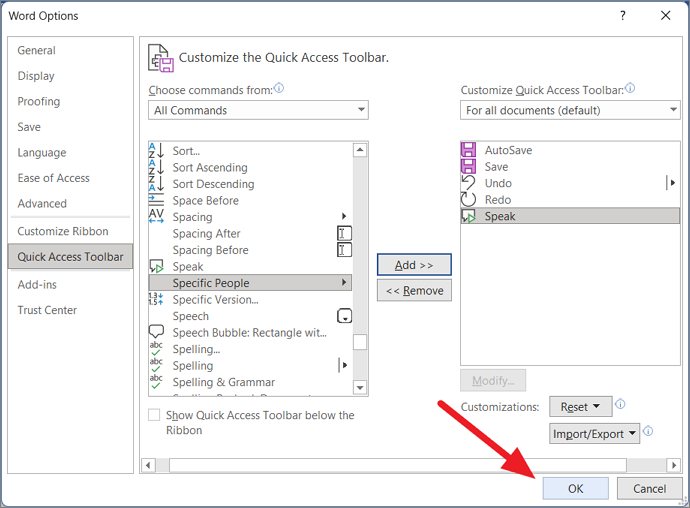Click the Help question mark button
Image resolution: width=690 pixels, height=508 pixels.
(x=622, y=16)
